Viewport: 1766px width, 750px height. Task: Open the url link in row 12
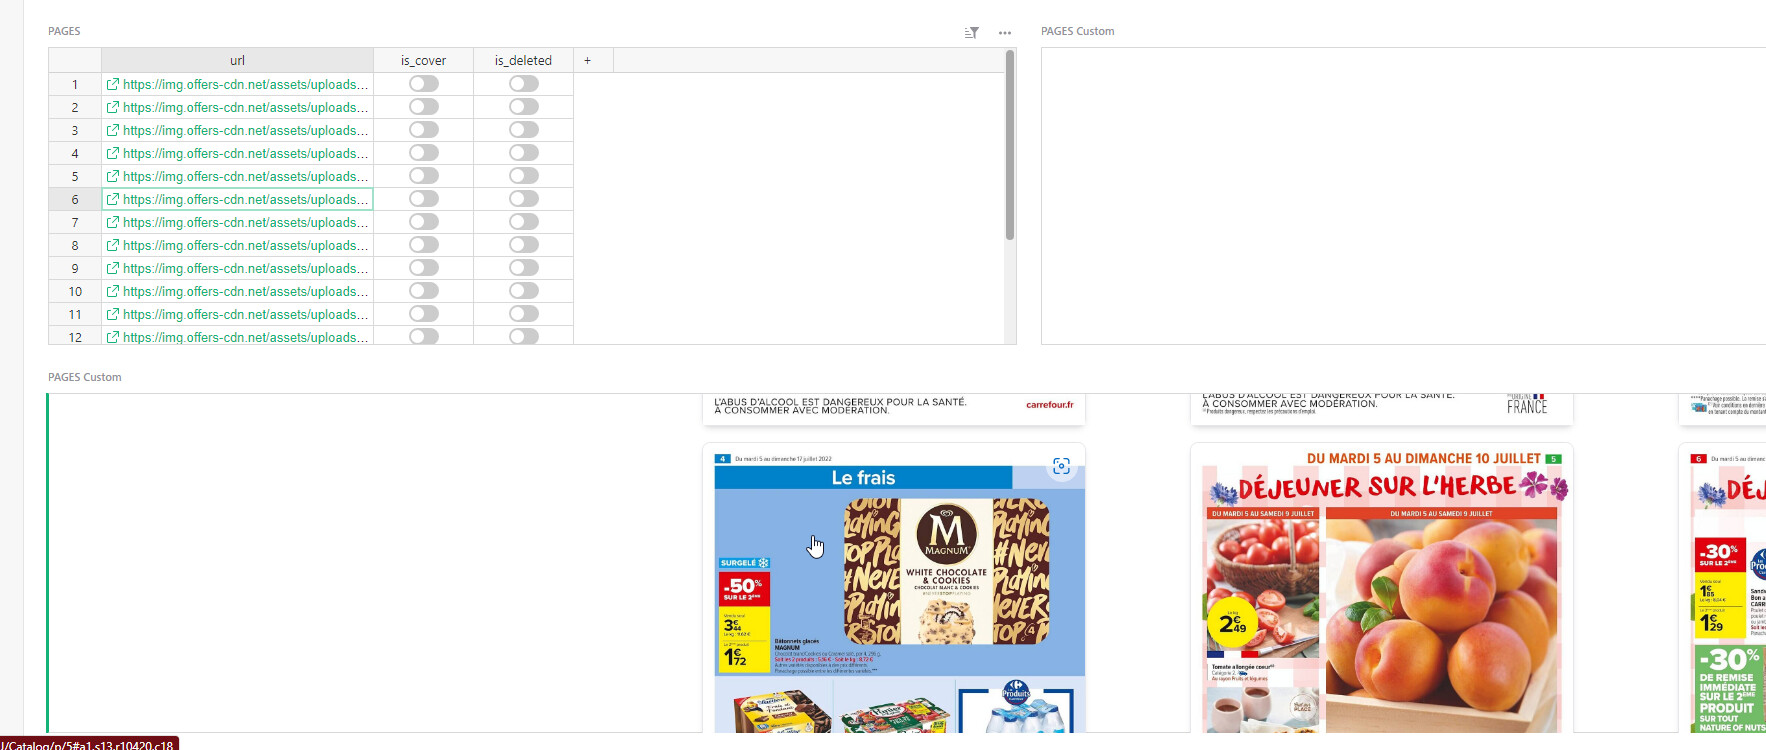[245, 337]
